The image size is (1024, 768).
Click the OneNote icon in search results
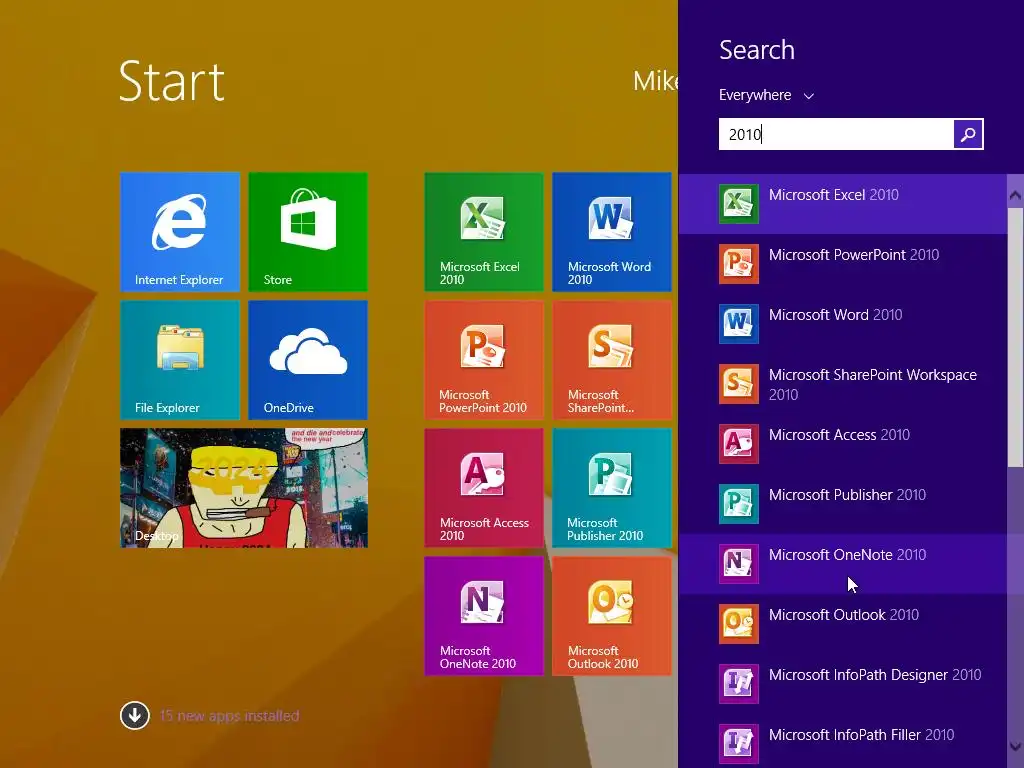(x=739, y=564)
